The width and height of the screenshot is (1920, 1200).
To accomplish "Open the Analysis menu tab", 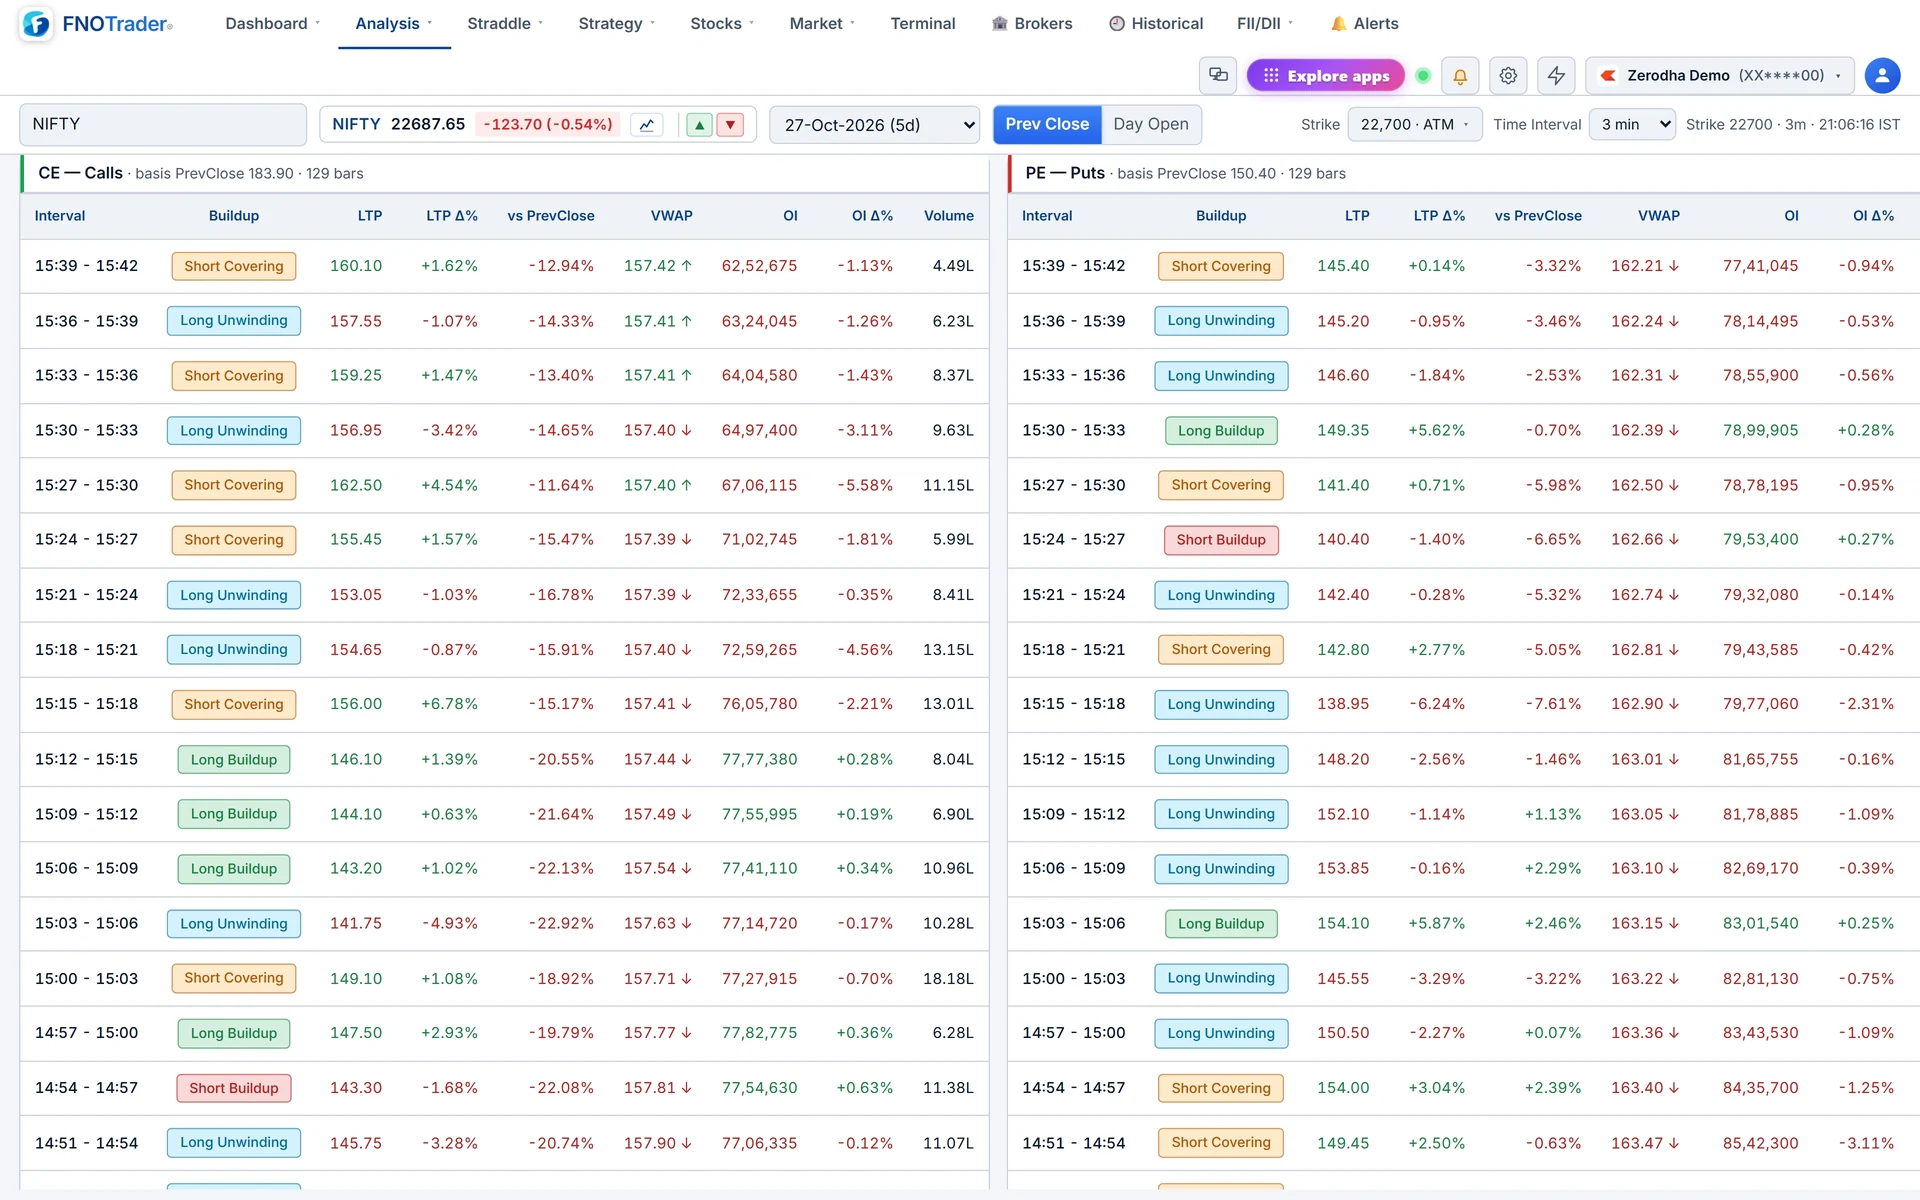I will tap(394, 23).
